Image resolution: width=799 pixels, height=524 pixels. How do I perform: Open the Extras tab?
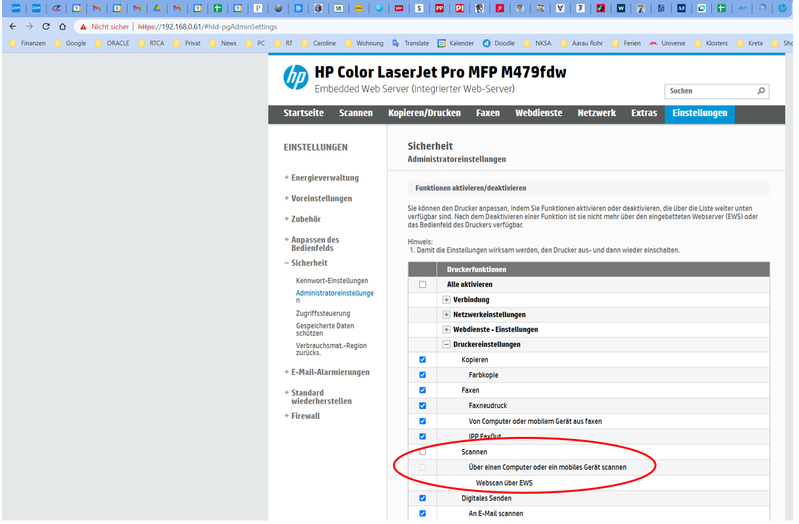click(644, 113)
